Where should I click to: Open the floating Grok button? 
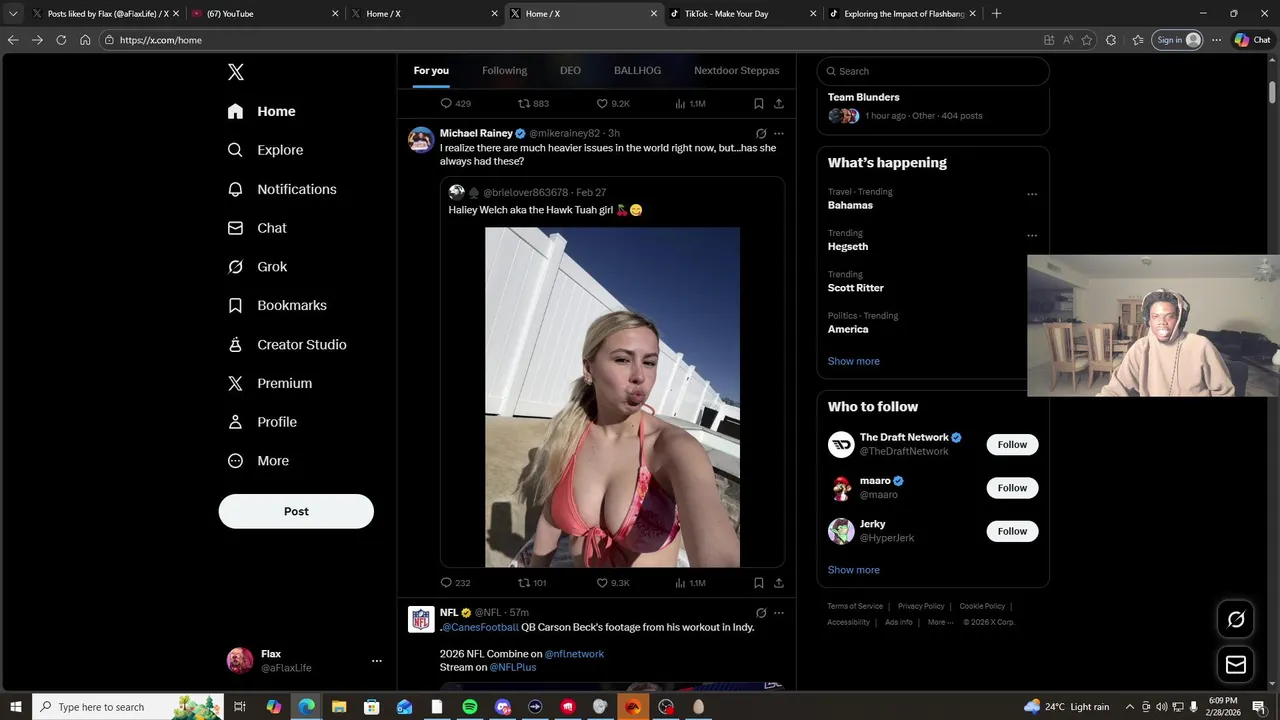[x=1236, y=619]
